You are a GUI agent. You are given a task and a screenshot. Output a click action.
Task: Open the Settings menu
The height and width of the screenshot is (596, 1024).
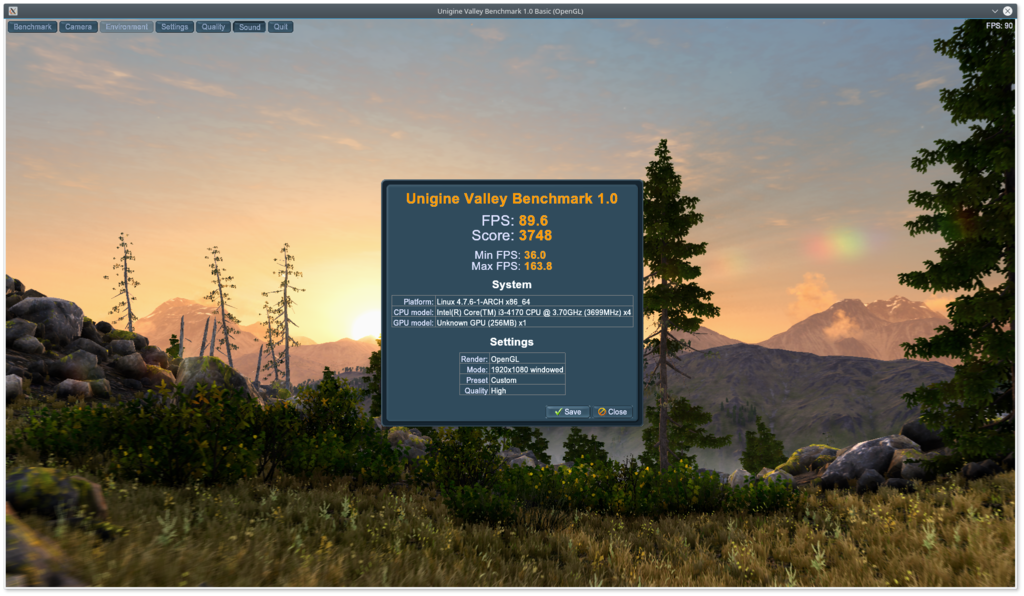click(174, 27)
